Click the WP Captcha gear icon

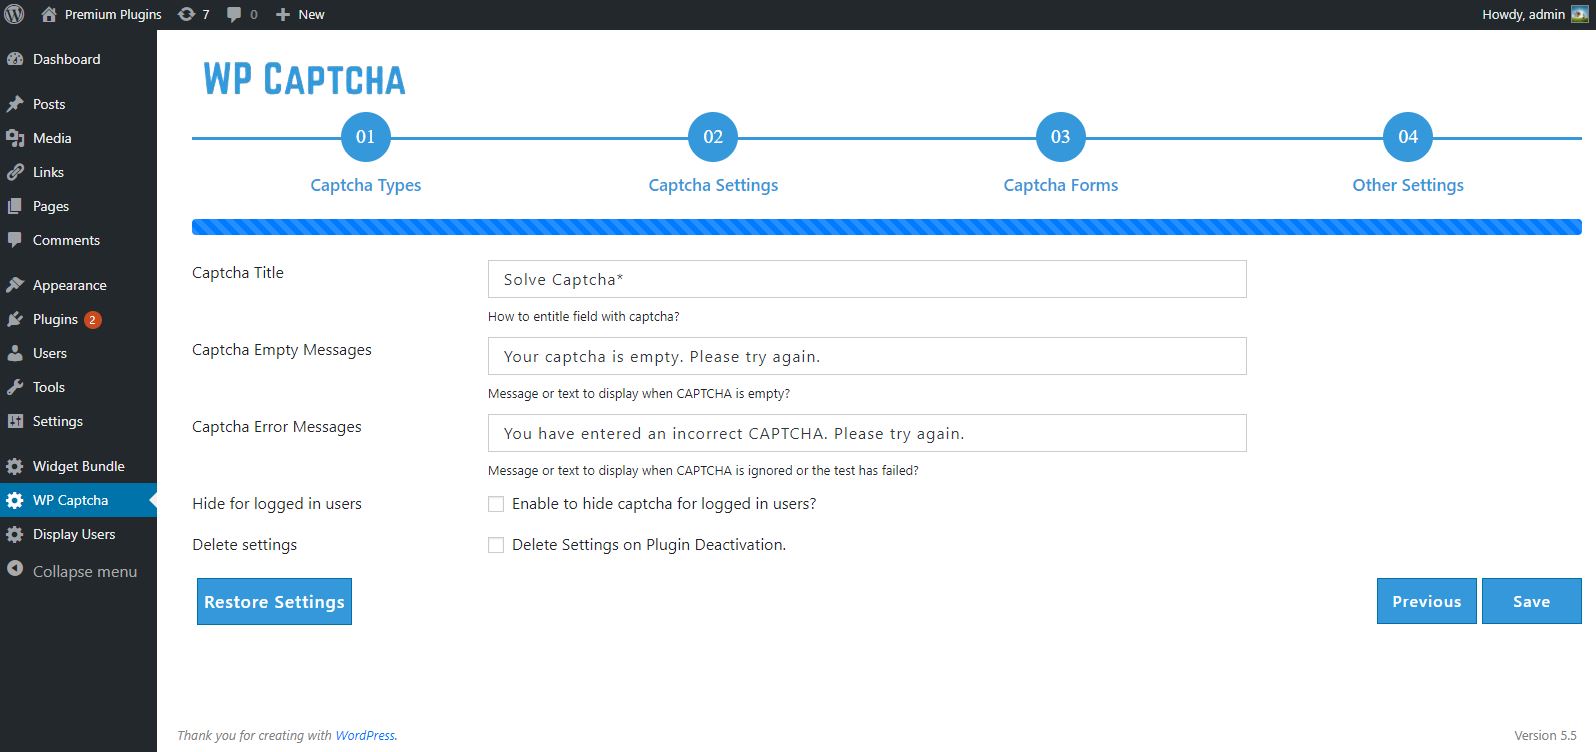[15, 500]
